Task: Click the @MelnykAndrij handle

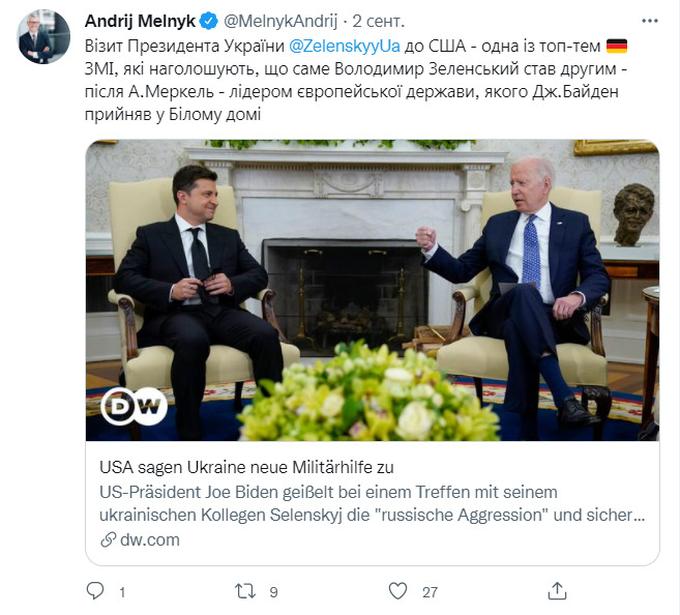Action: (x=281, y=21)
